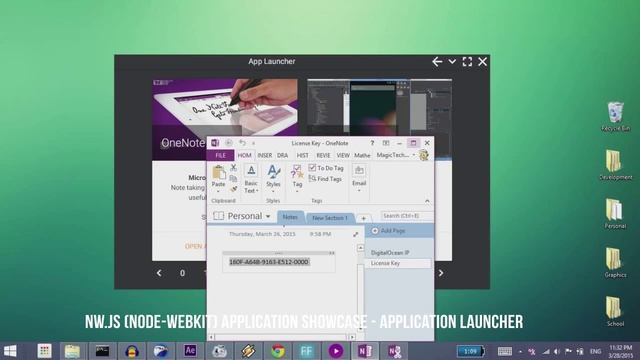
Task: Go to next app with right chevron
Action: [x=441, y=273]
